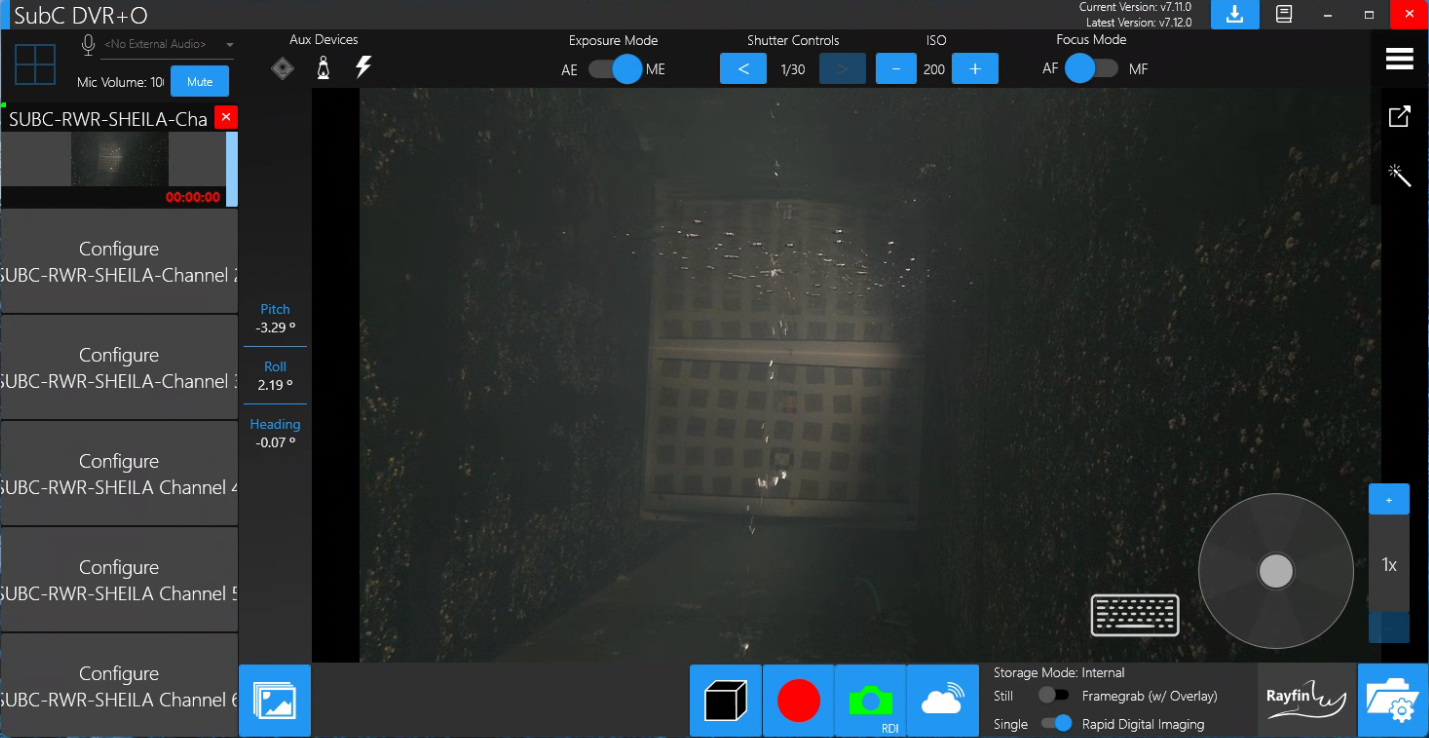1429x738 pixels.
Task: Capture a still with the green camera icon
Action: coord(870,701)
